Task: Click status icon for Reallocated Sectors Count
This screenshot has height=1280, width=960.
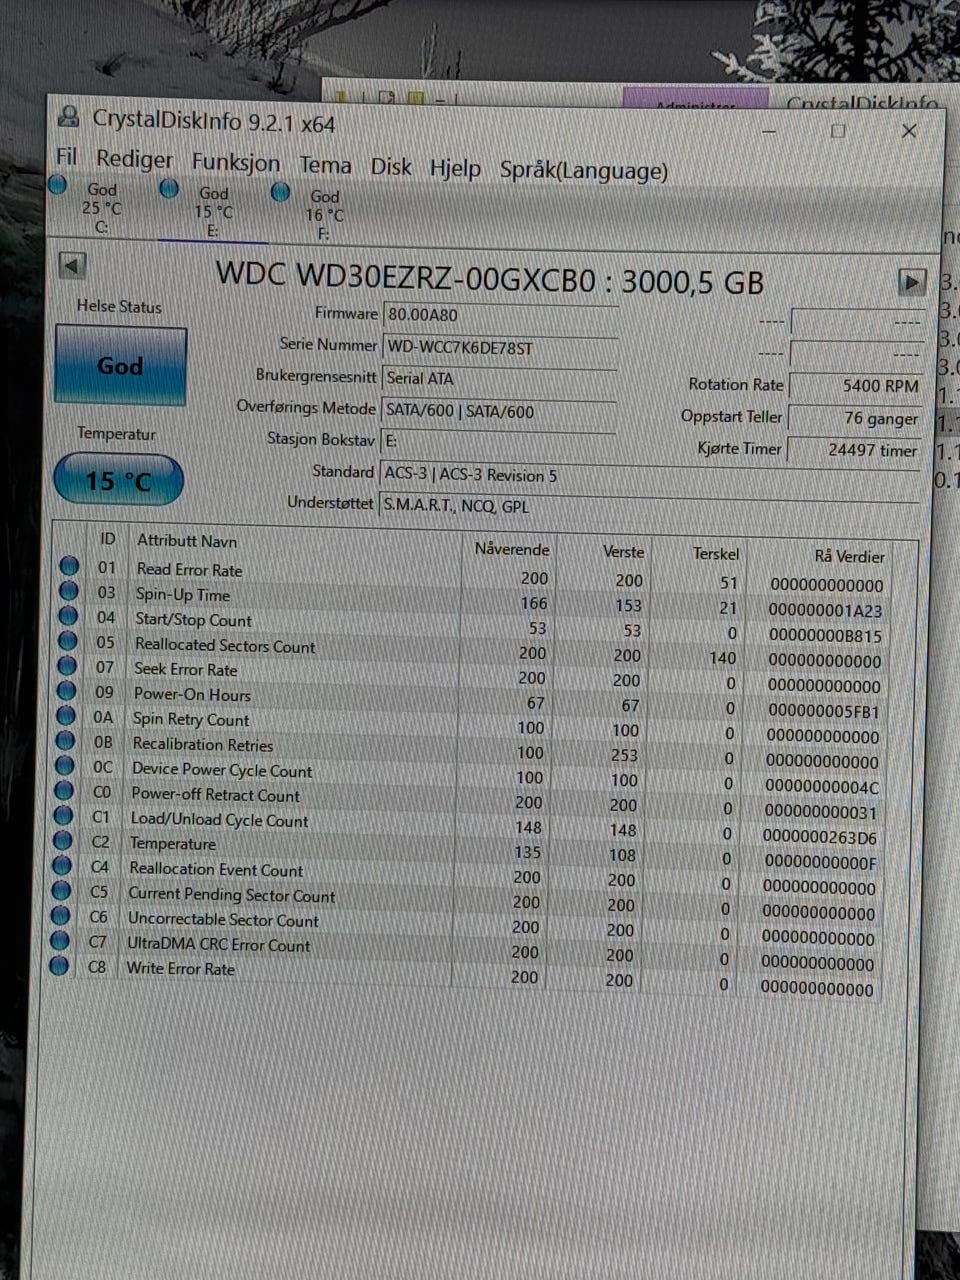Action: (x=67, y=641)
